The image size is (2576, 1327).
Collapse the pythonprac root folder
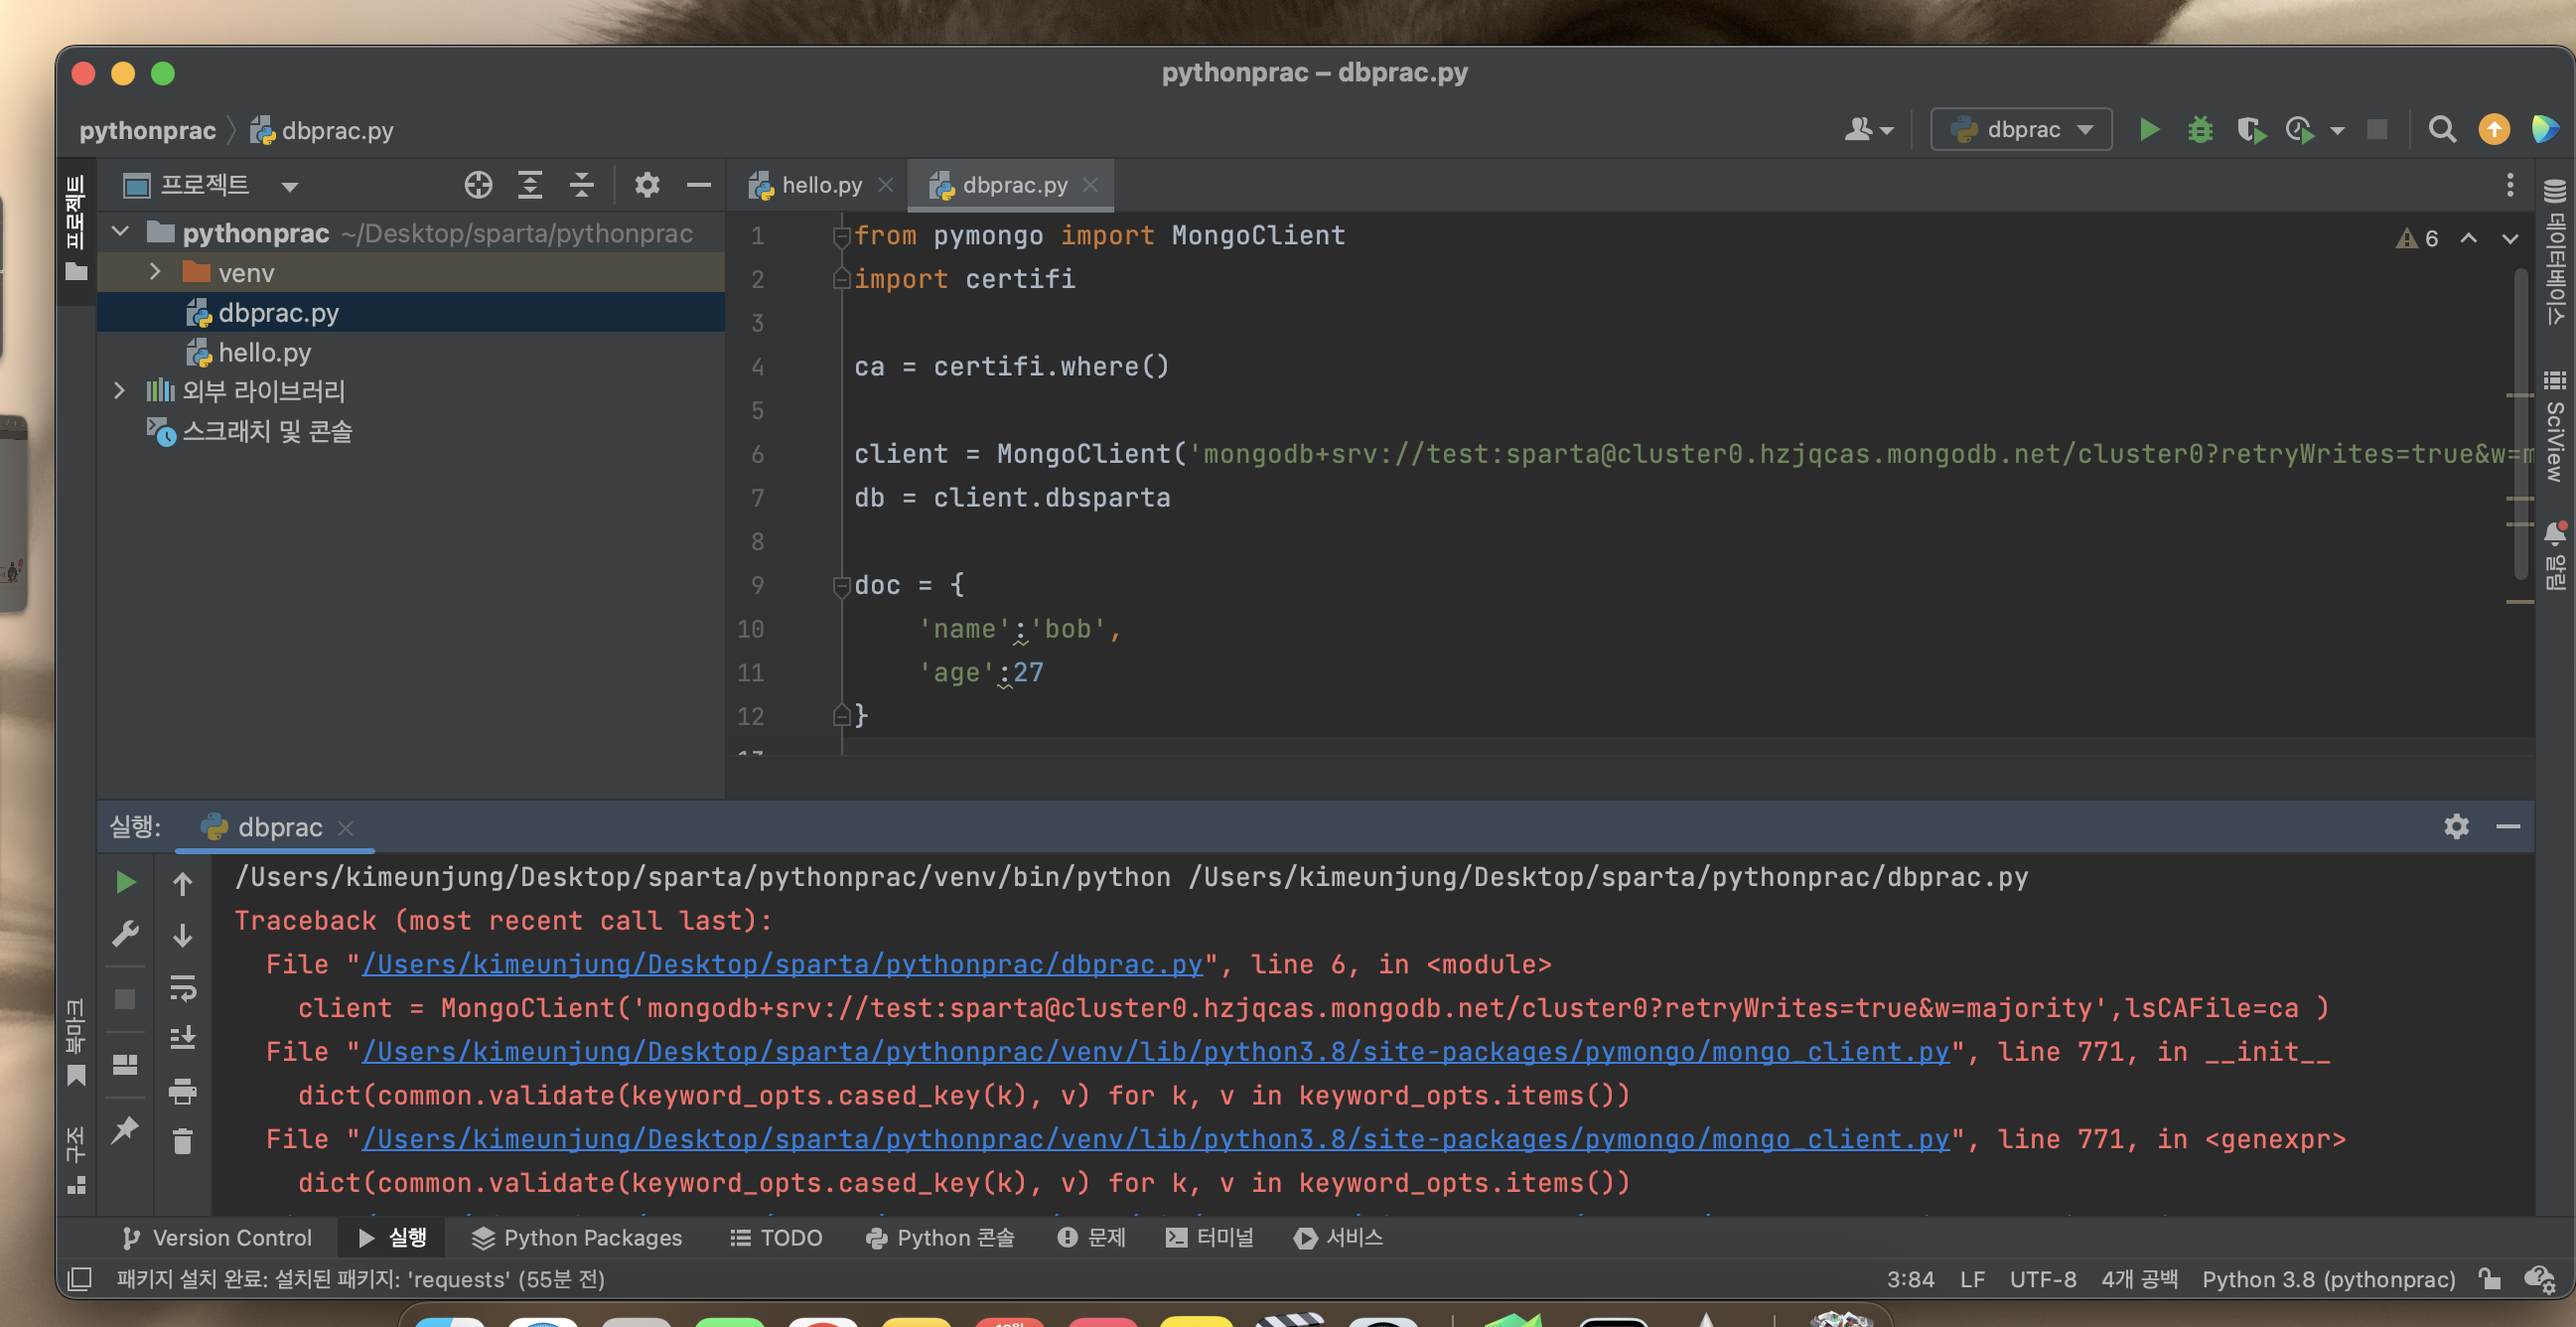(121, 232)
